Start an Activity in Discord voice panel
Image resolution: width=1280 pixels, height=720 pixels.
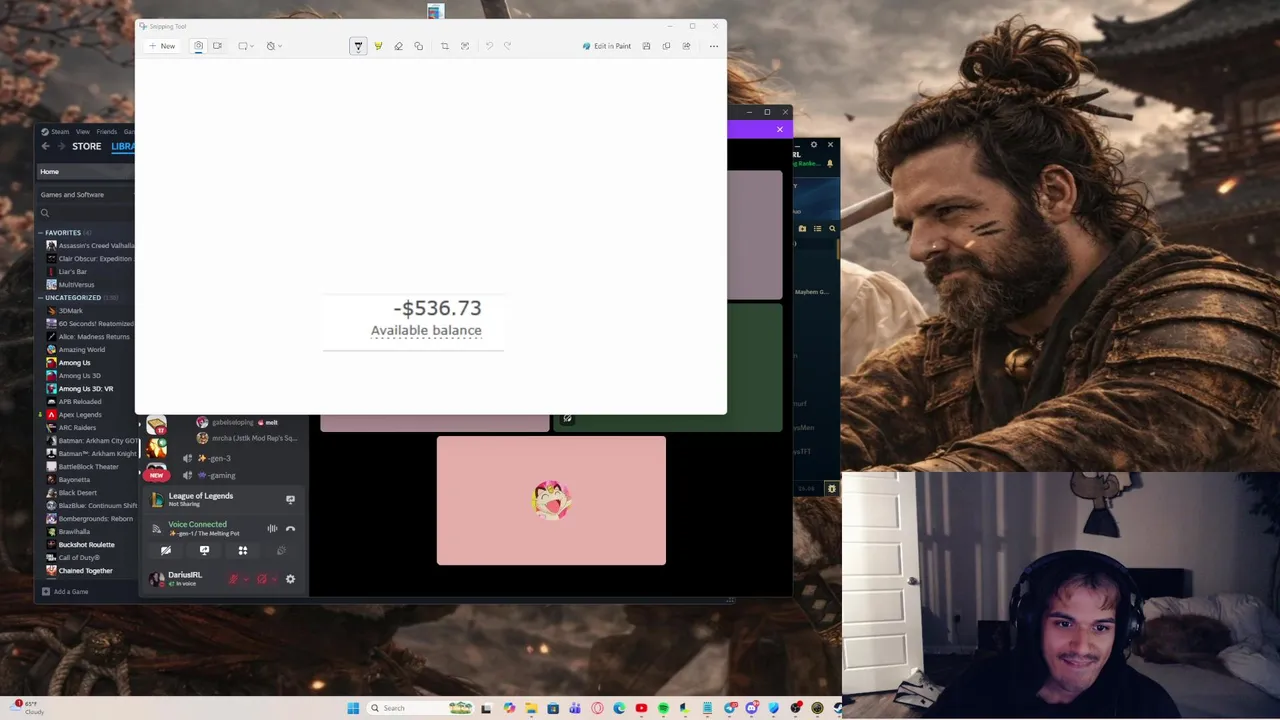(242, 550)
